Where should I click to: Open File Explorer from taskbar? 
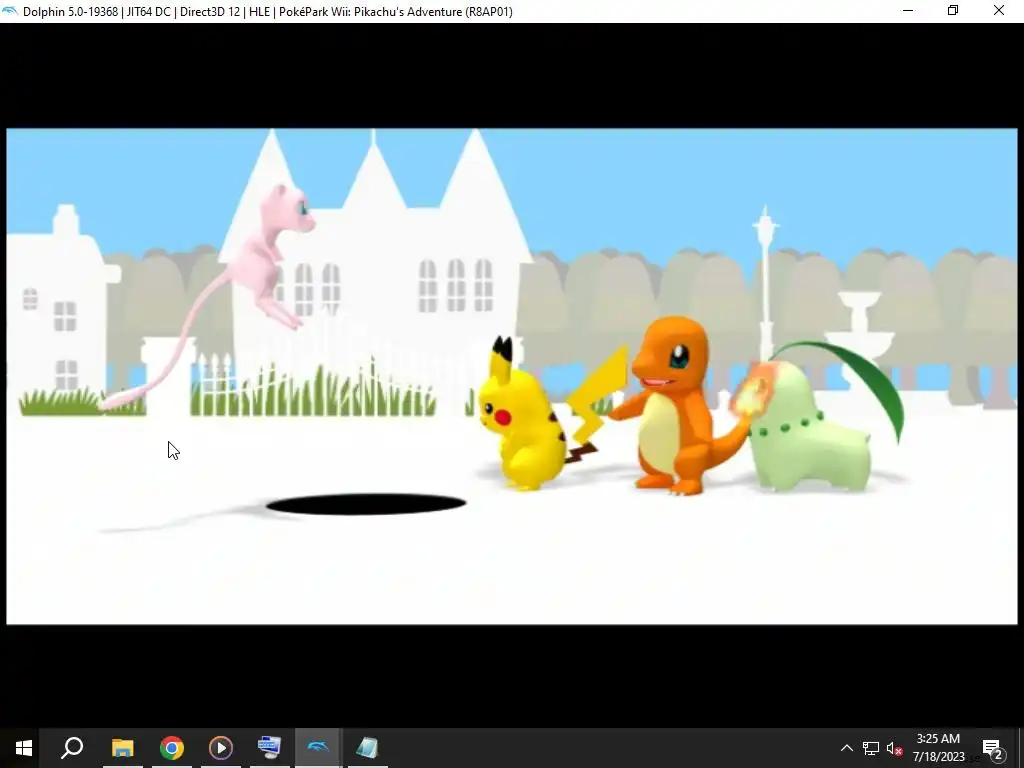pyautogui.click(x=122, y=748)
